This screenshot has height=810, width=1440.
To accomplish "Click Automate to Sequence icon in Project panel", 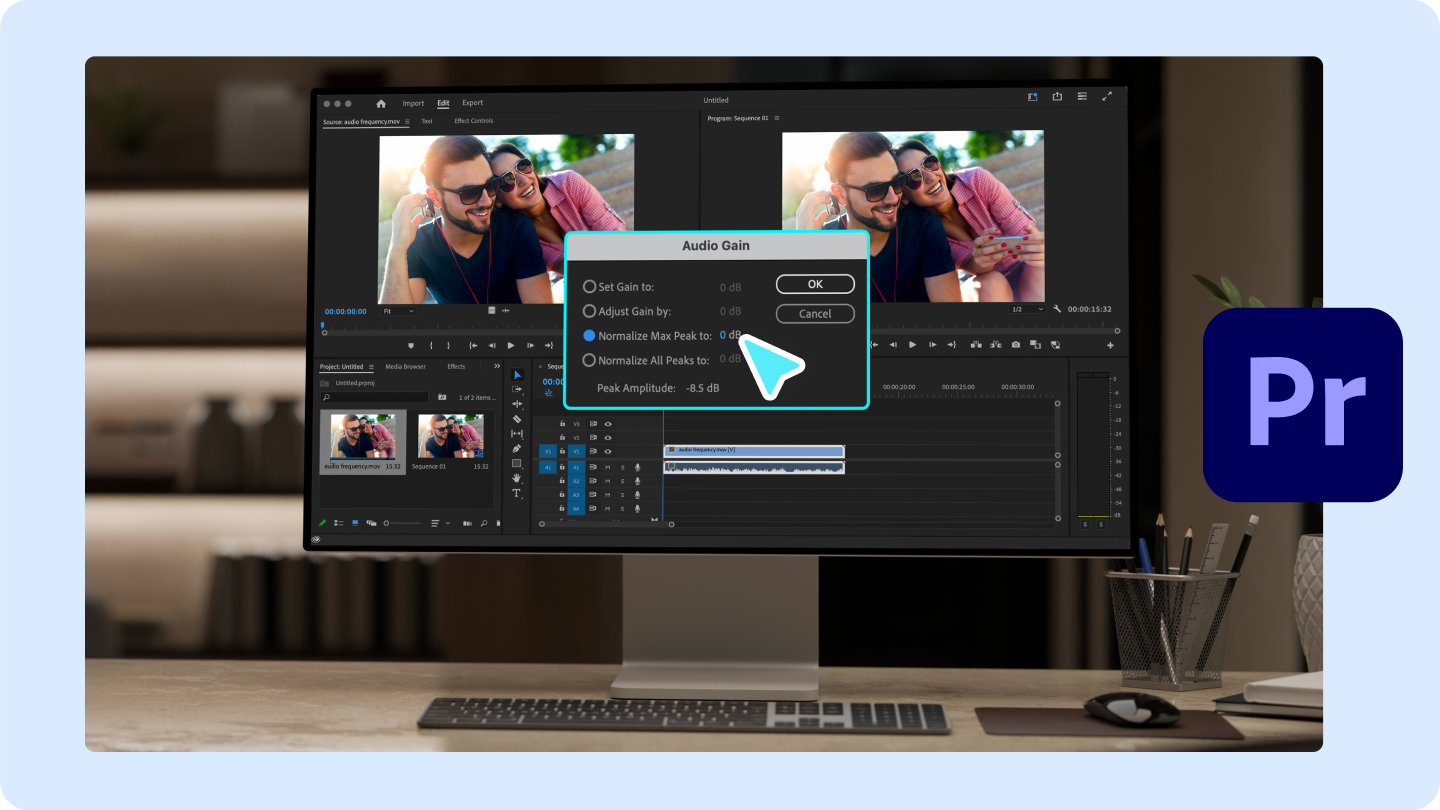I will pos(467,523).
